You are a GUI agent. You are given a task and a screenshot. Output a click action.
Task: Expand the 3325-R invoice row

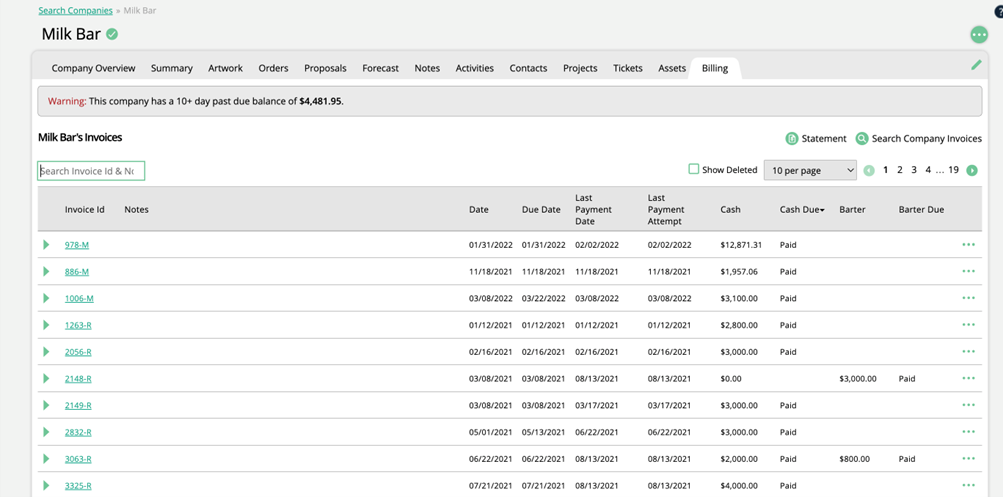[46, 485]
